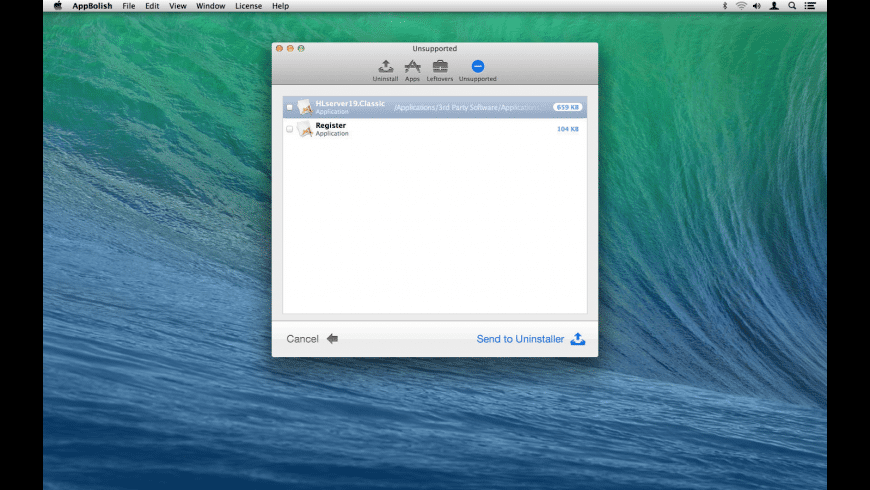Click the 659 KB size badge
Image resolution: width=870 pixels, height=490 pixels.
[568, 107]
